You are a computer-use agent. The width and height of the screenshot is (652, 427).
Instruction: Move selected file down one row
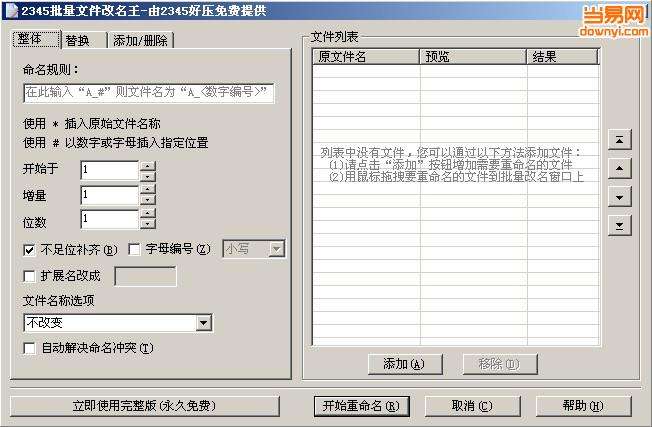click(620, 197)
